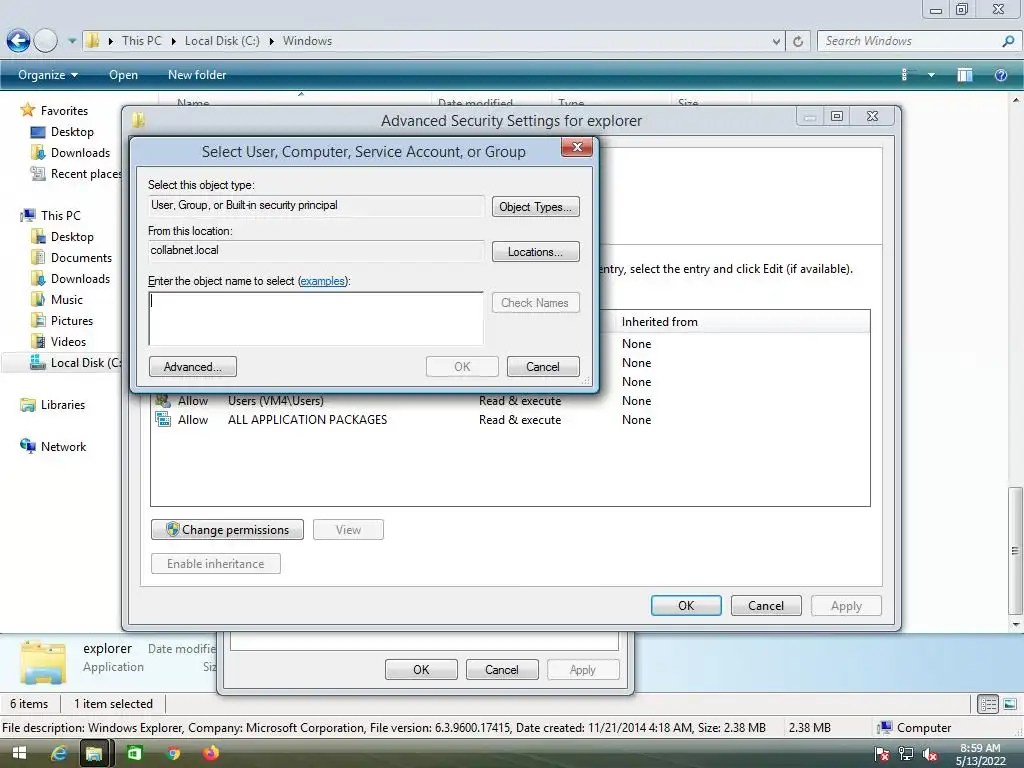Click the Advanced... button
The height and width of the screenshot is (768, 1024).
pyautogui.click(x=193, y=366)
